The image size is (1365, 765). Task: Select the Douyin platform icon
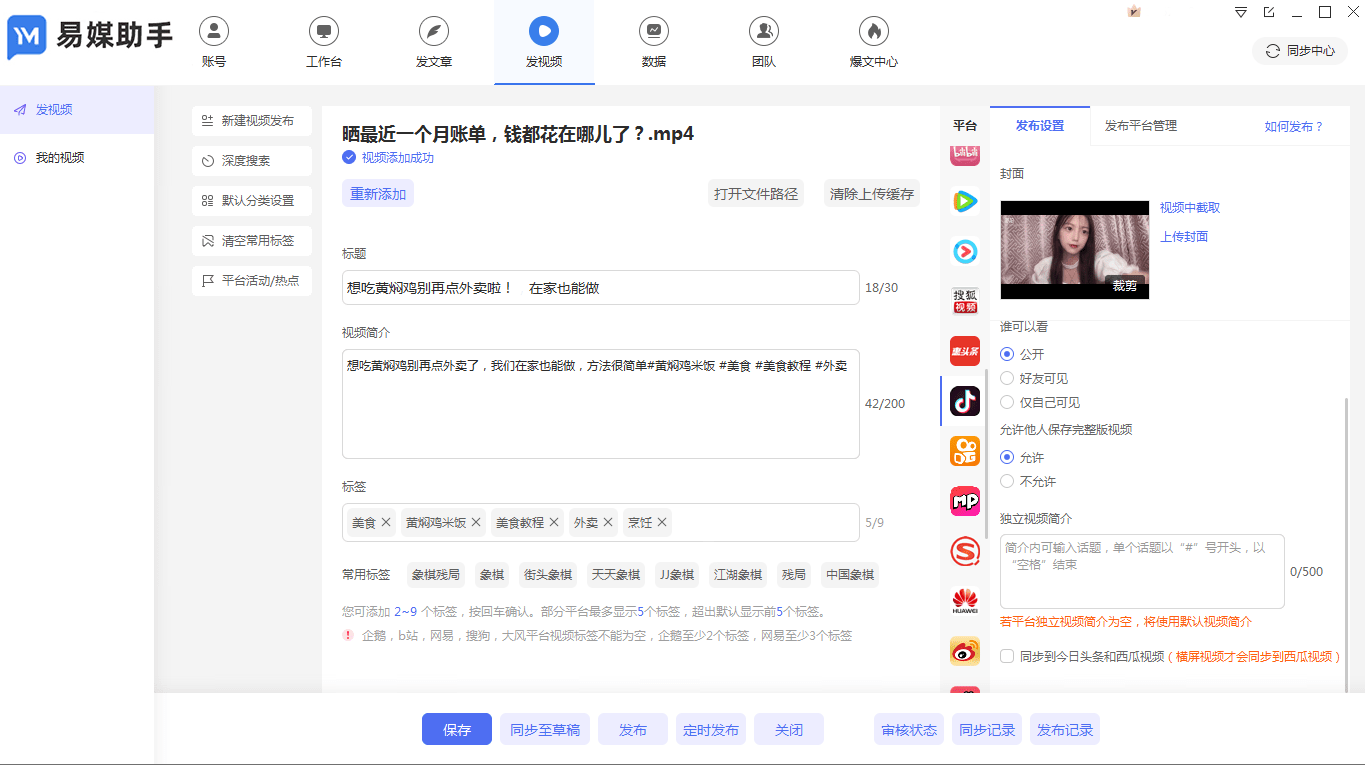coord(964,401)
